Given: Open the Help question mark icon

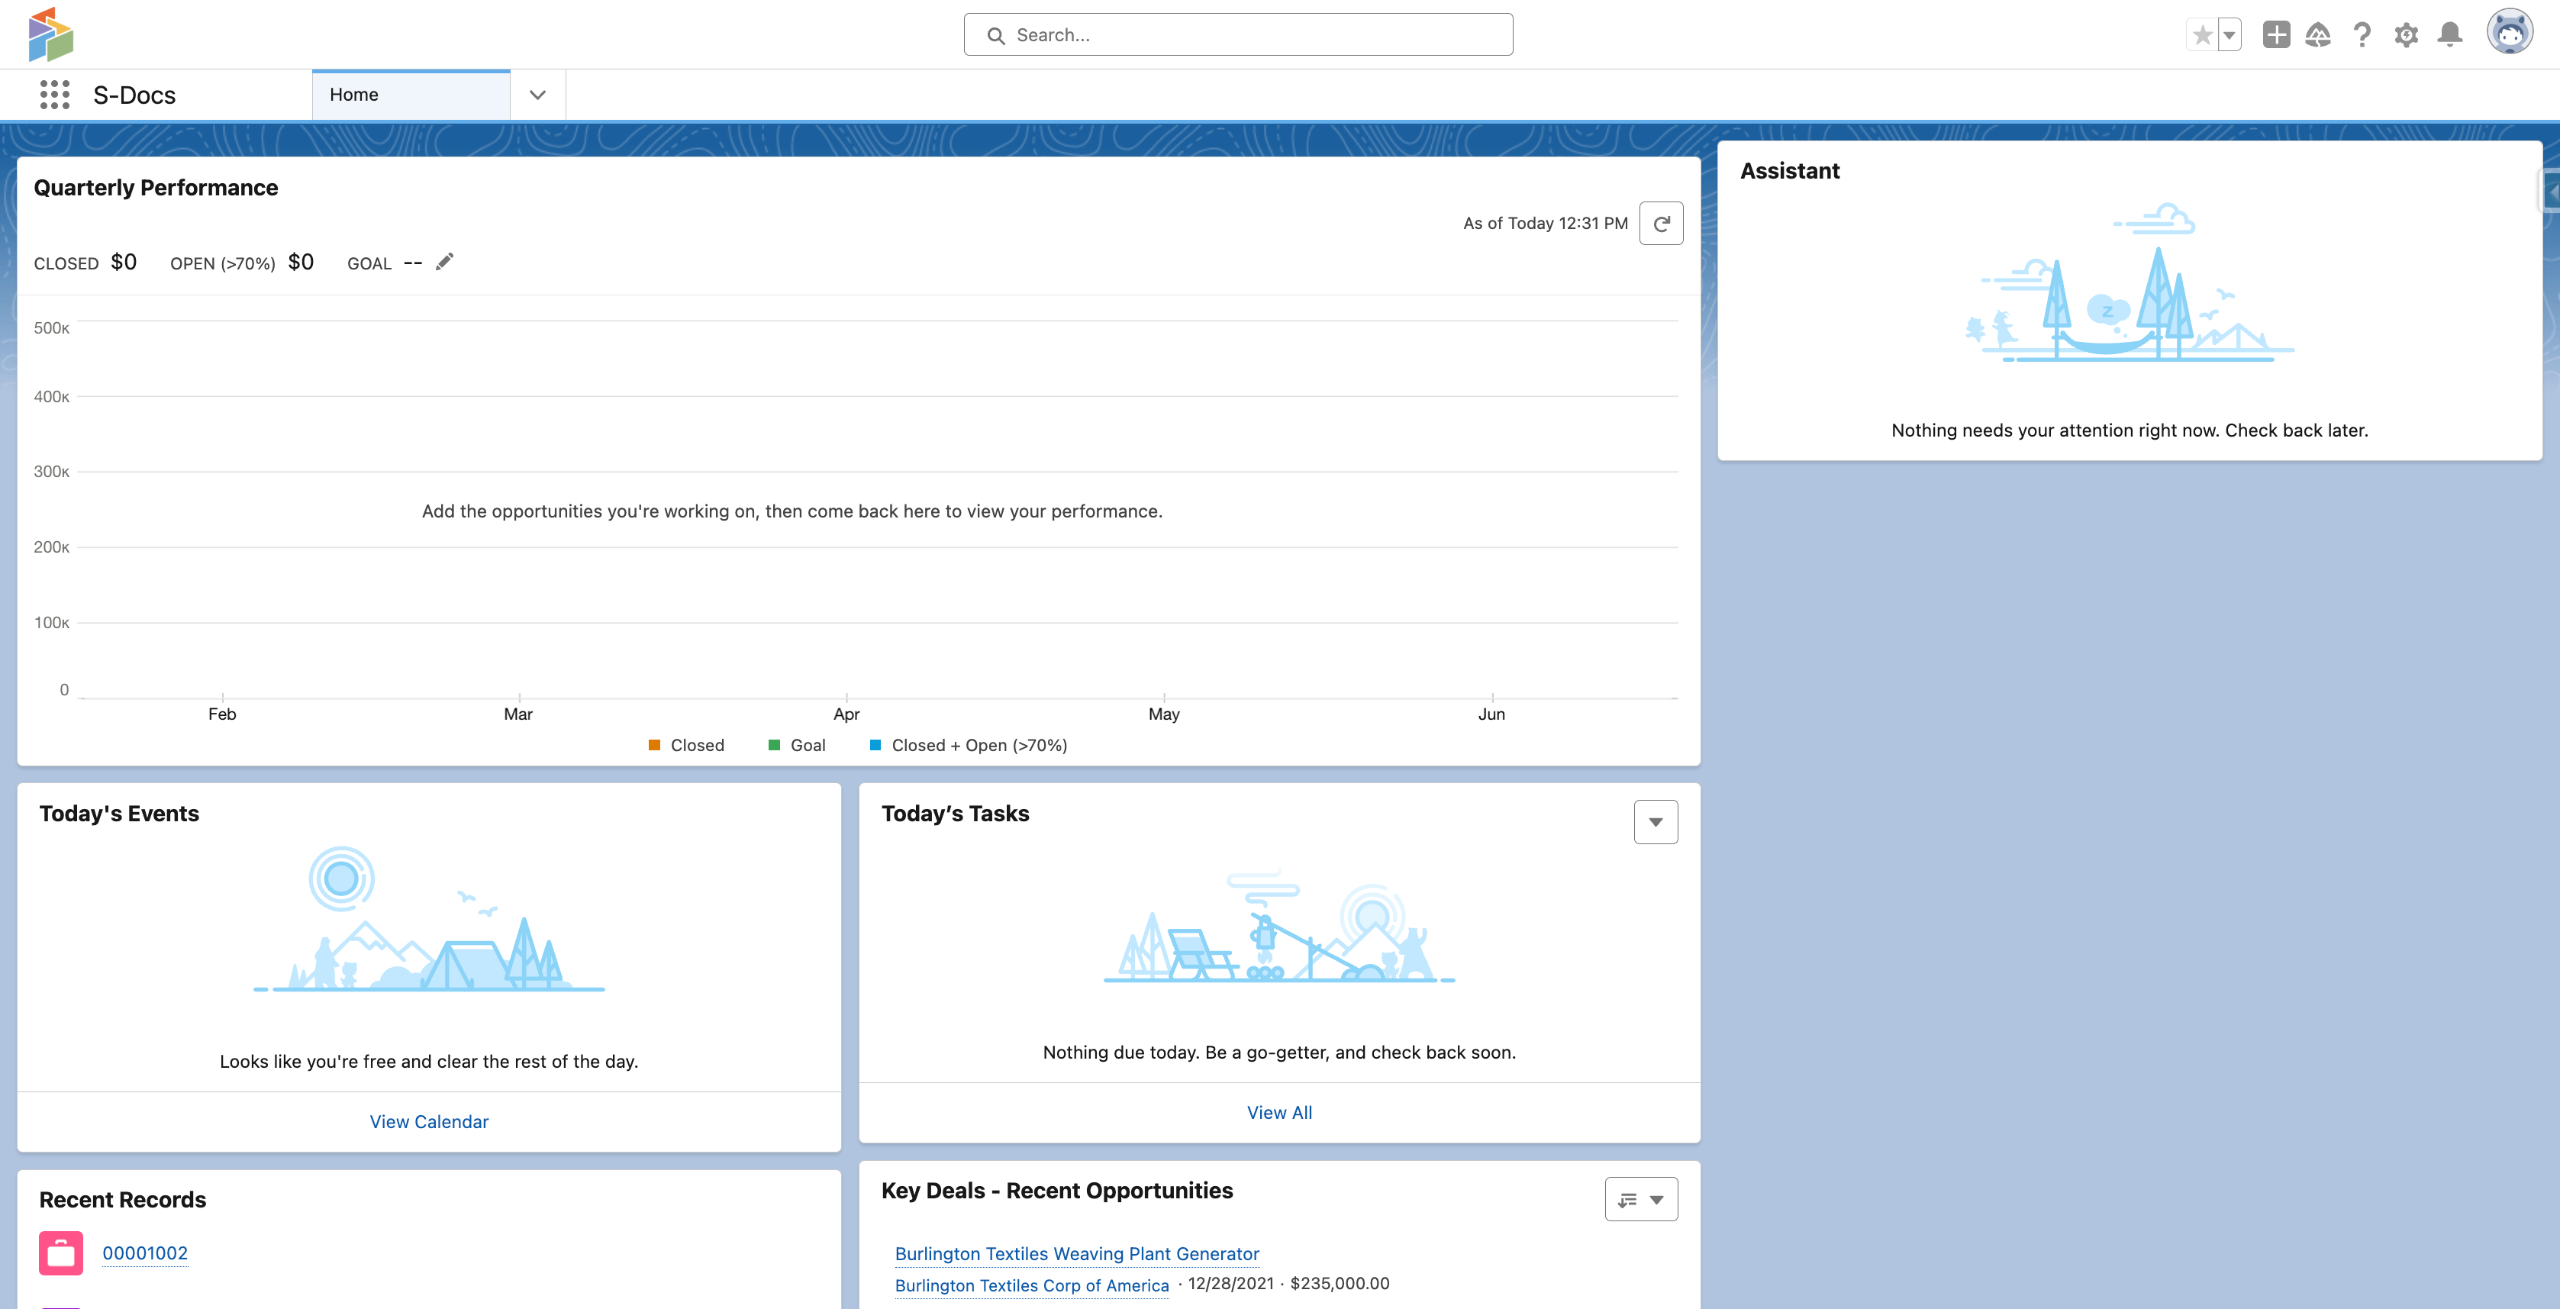Looking at the screenshot, I should [2362, 35].
